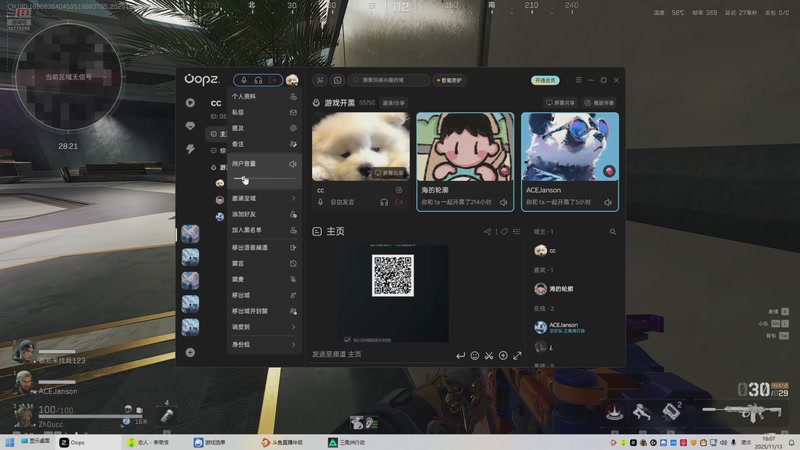Focus the domain search field

[x=389, y=80]
